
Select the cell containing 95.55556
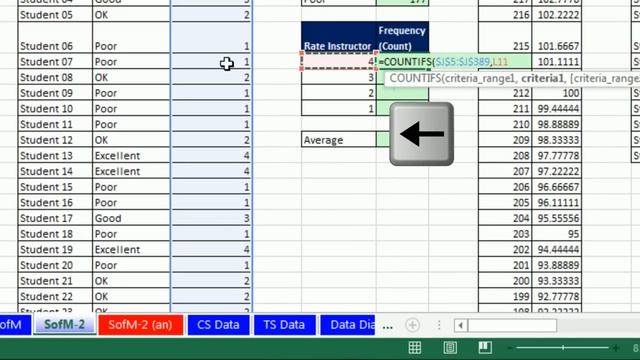click(x=557, y=218)
